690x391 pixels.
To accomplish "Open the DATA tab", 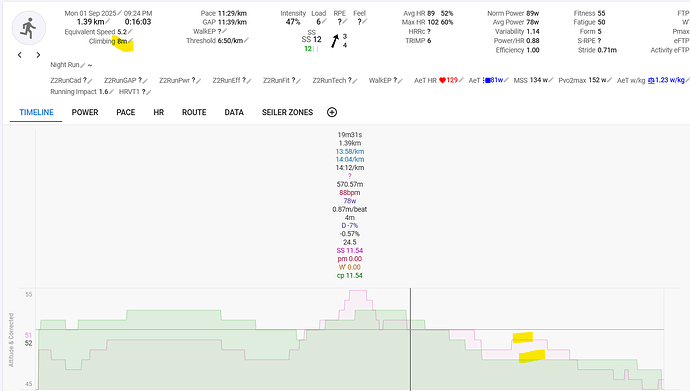I will [234, 112].
